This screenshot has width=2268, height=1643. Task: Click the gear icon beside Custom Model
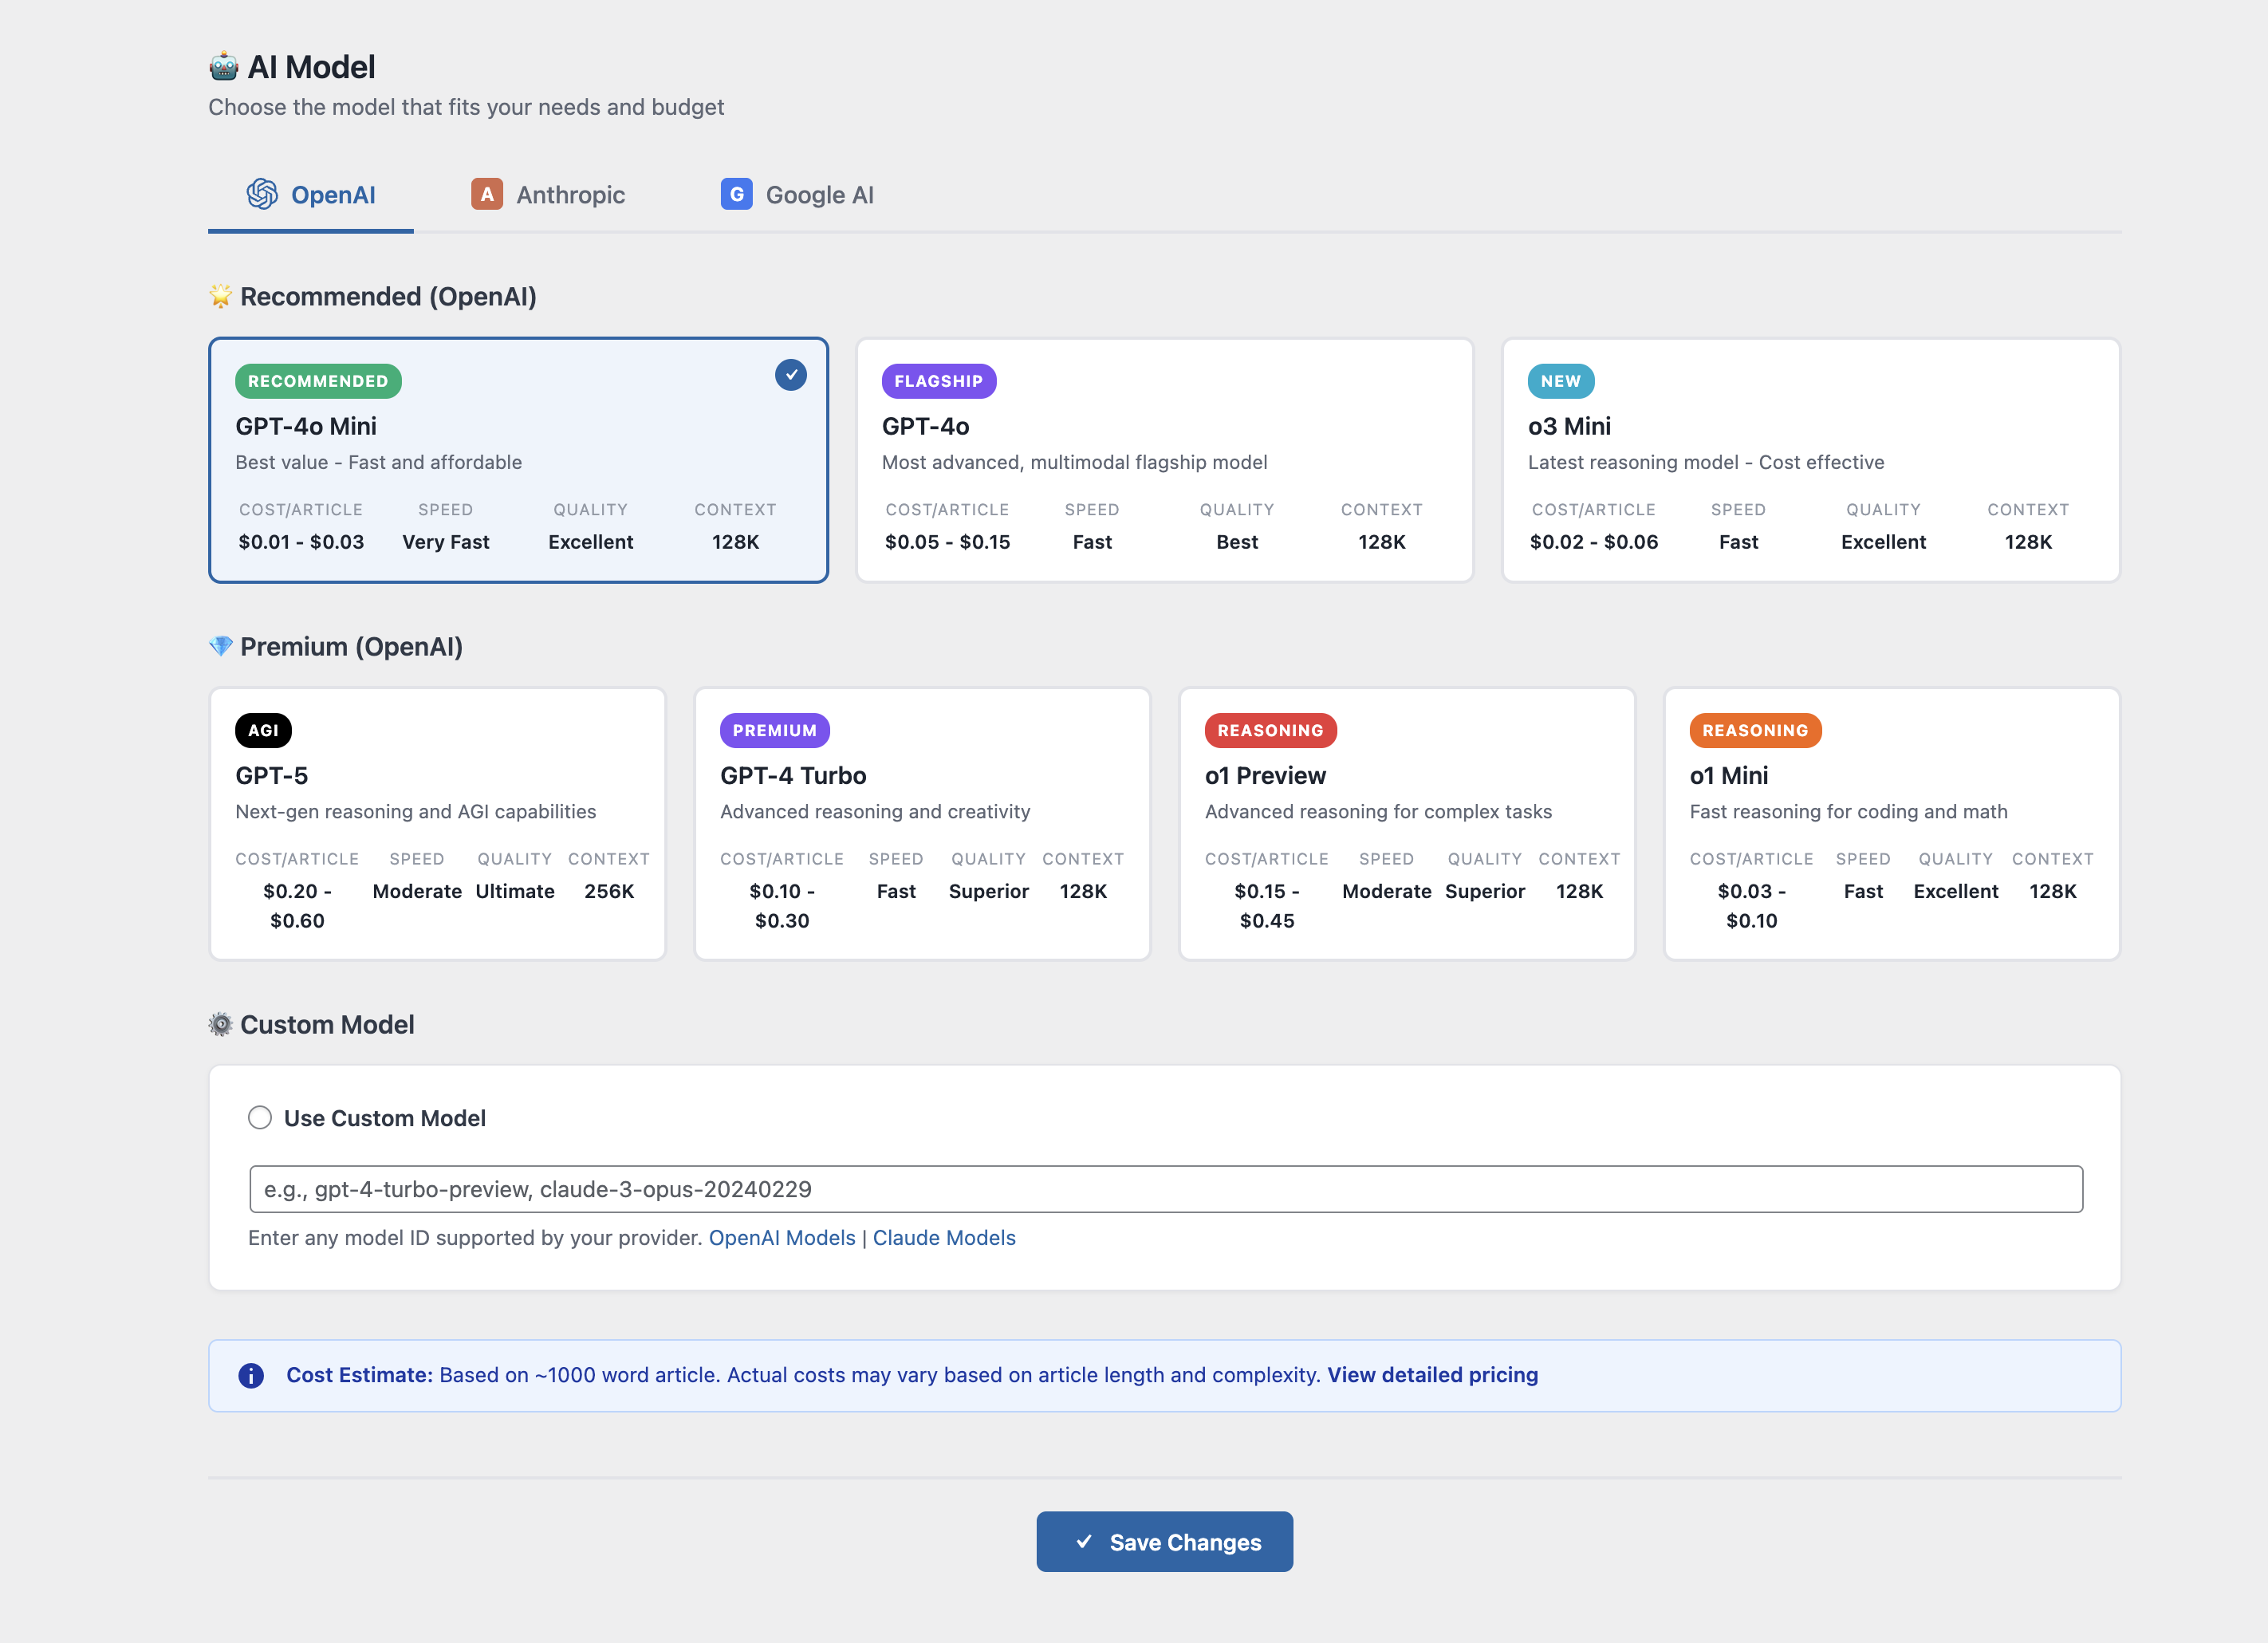click(x=220, y=1024)
